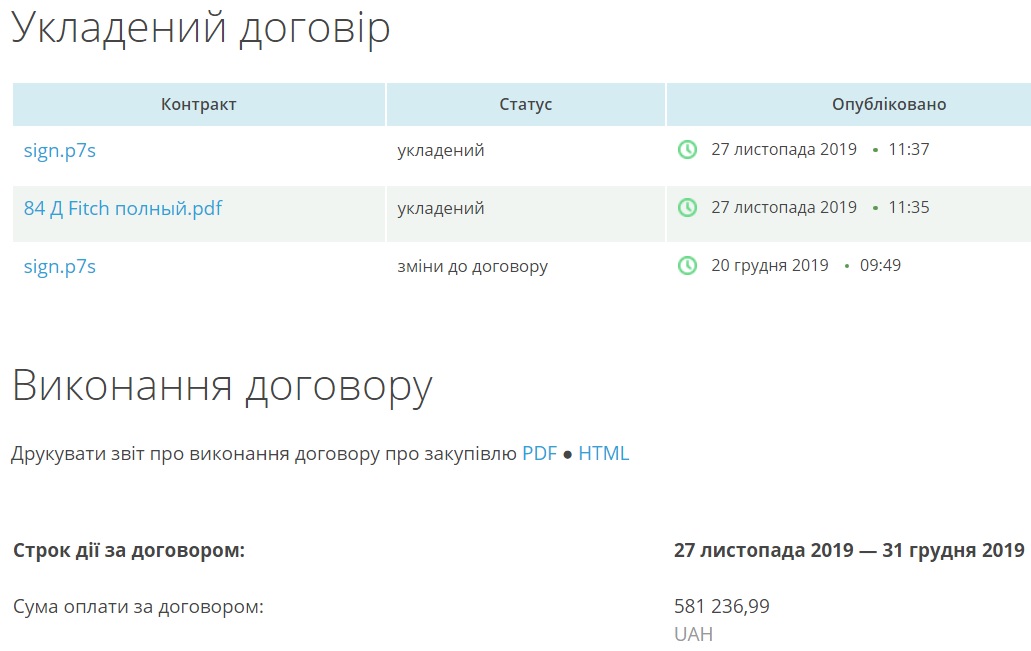Click the Виконання договору heading
The width and height of the screenshot is (1031, 651).
click(x=222, y=386)
